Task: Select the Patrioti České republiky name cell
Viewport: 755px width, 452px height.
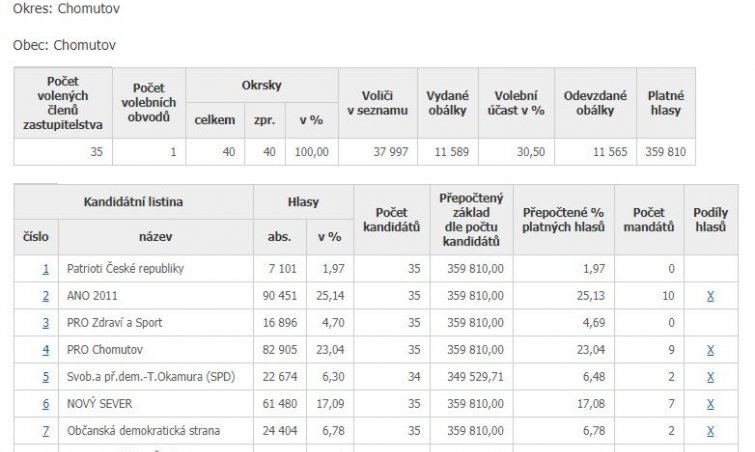Action: point(125,269)
